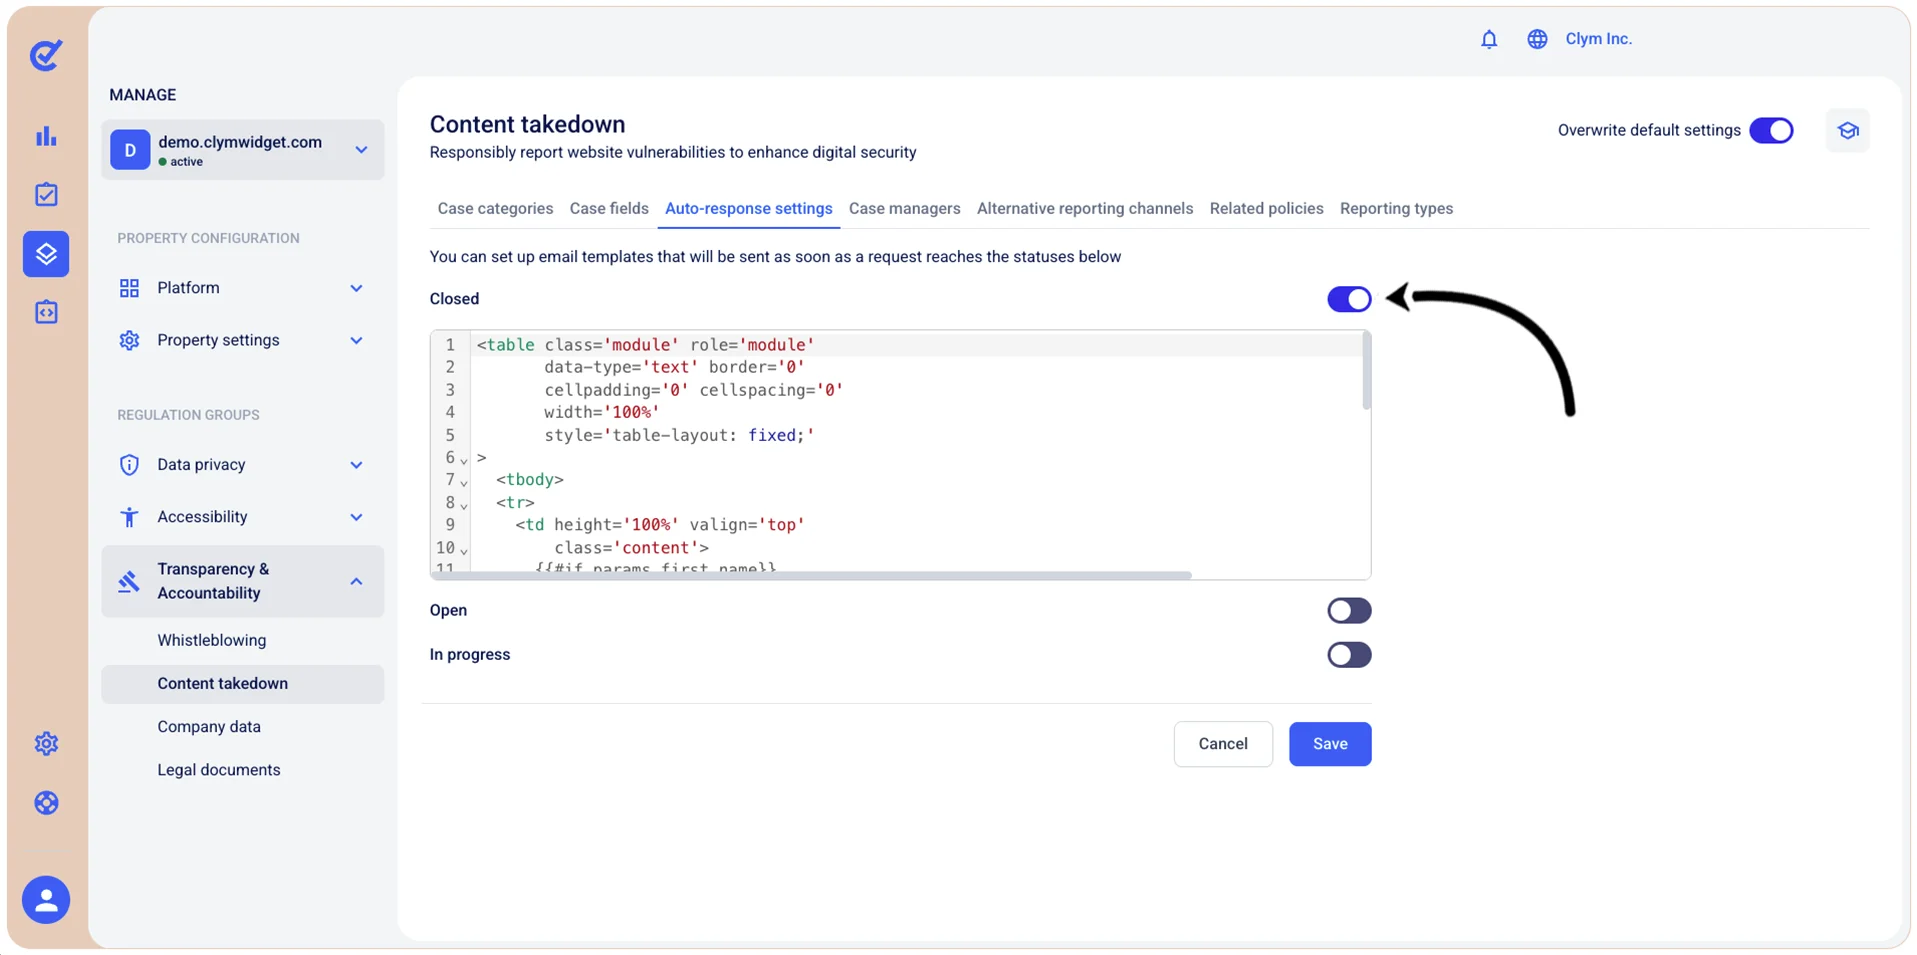Click the Data privacy shield icon

click(129, 465)
